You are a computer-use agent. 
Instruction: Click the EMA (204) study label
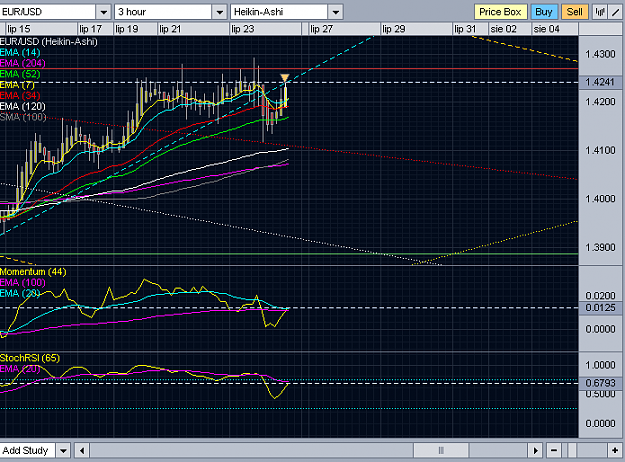[x=23, y=63]
